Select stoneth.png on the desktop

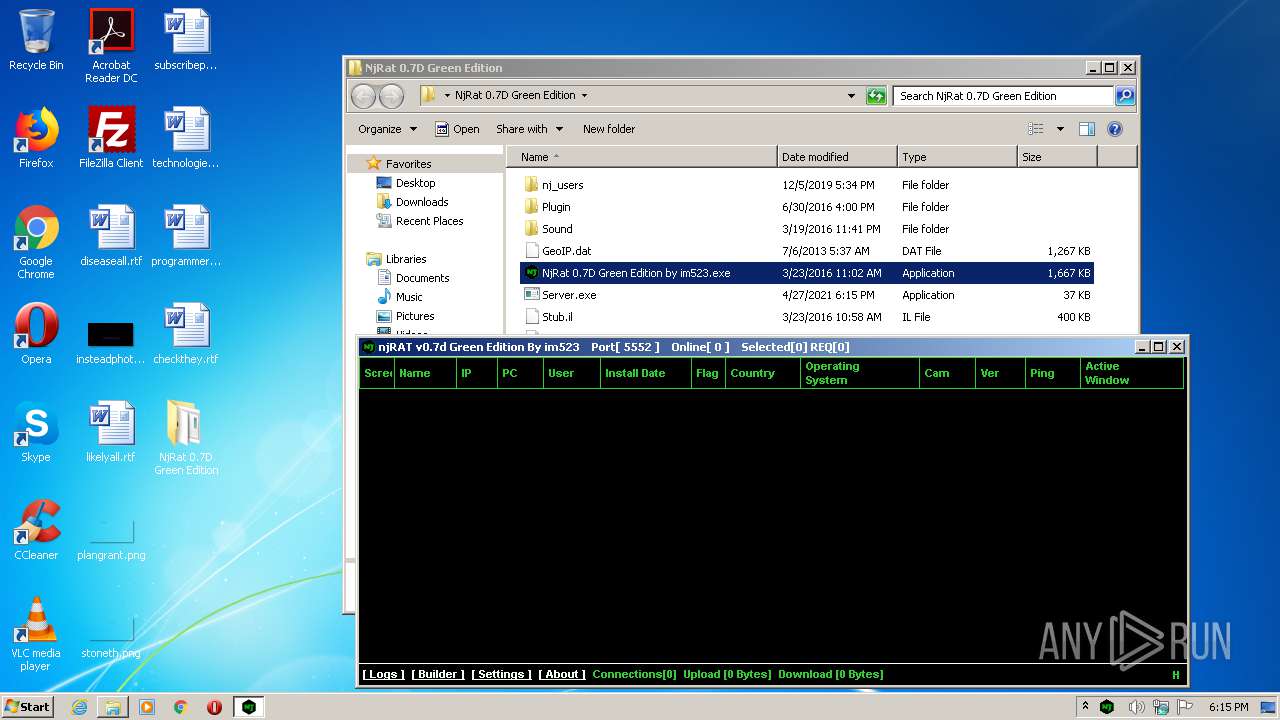click(x=111, y=638)
